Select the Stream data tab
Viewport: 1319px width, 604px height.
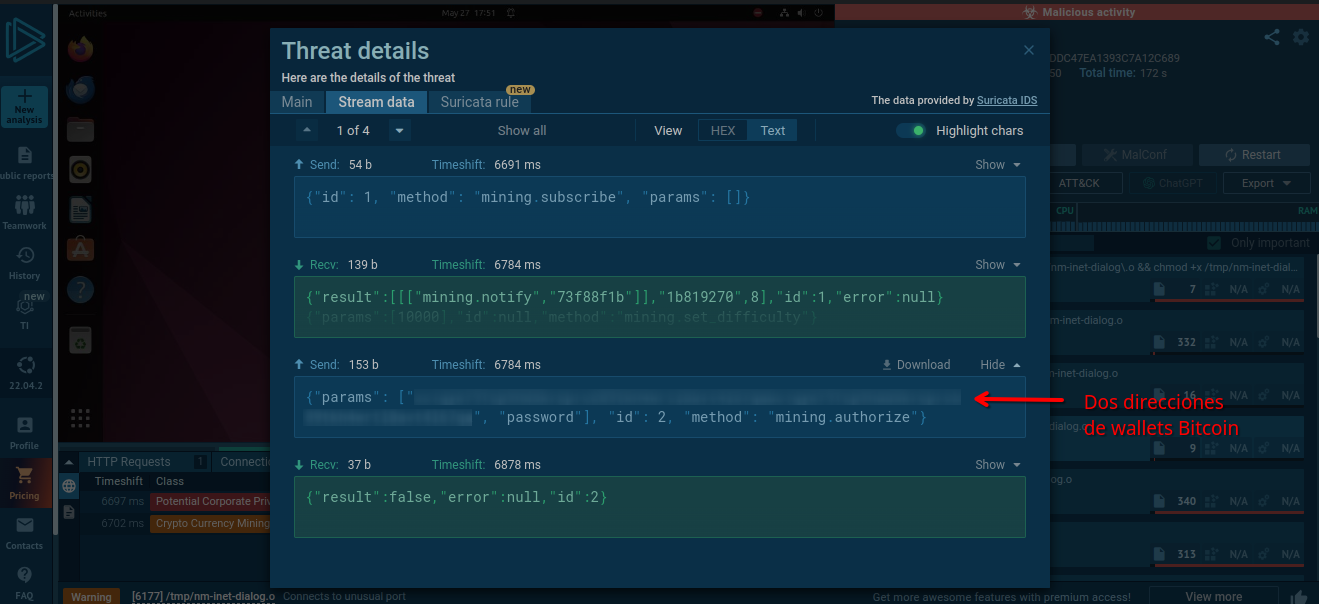376,102
